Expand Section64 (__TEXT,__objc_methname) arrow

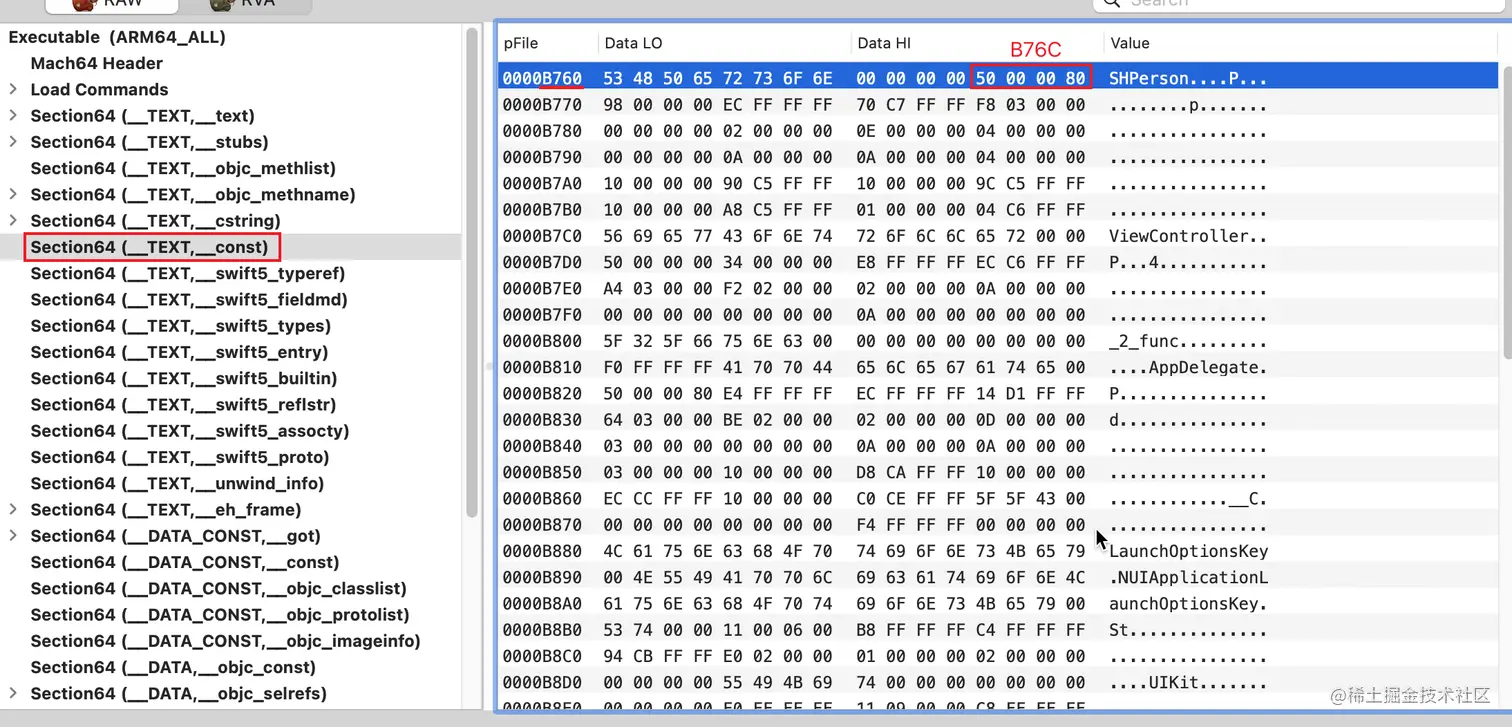13,194
